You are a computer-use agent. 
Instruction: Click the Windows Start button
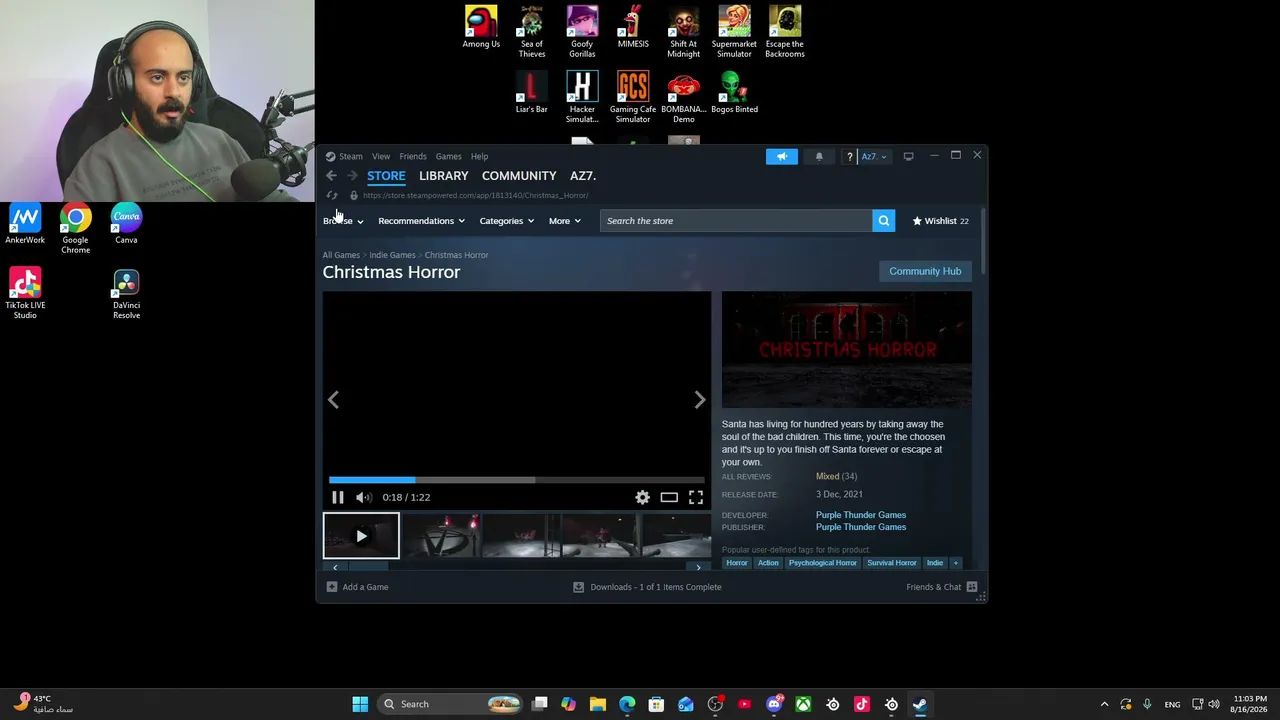tap(360, 704)
